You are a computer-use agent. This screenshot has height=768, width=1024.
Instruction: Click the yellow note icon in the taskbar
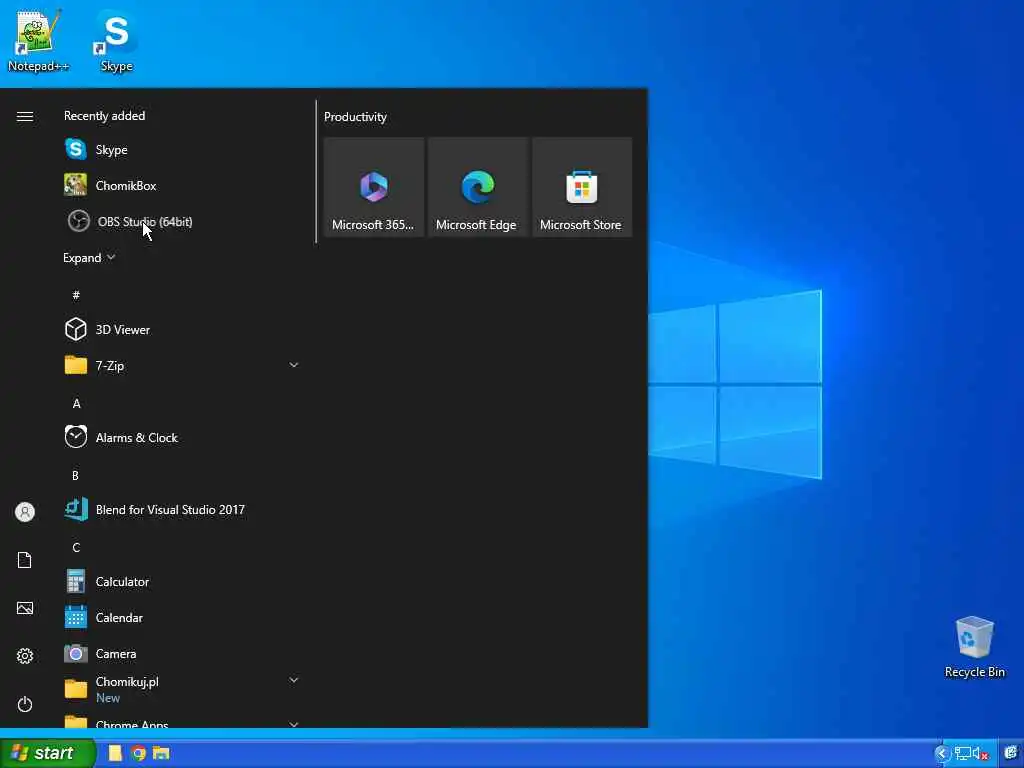click(x=115, y=753)
